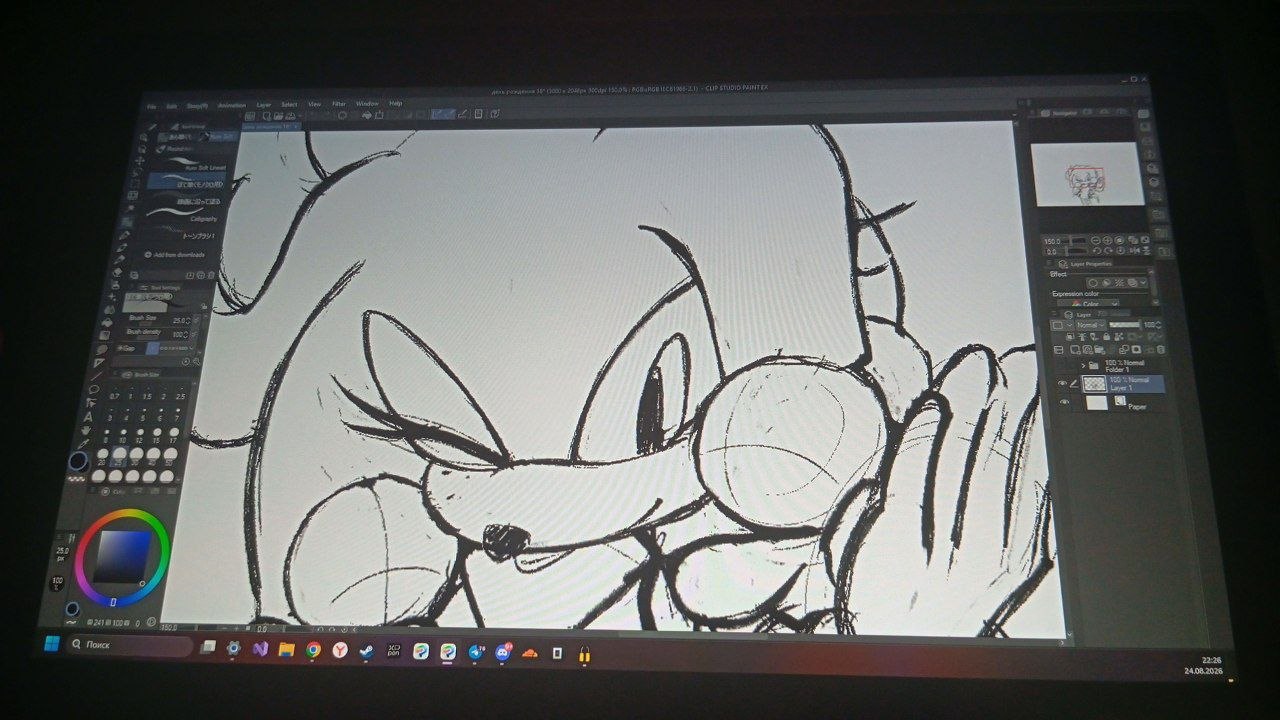Click Add from downloads

click(174, 254)
